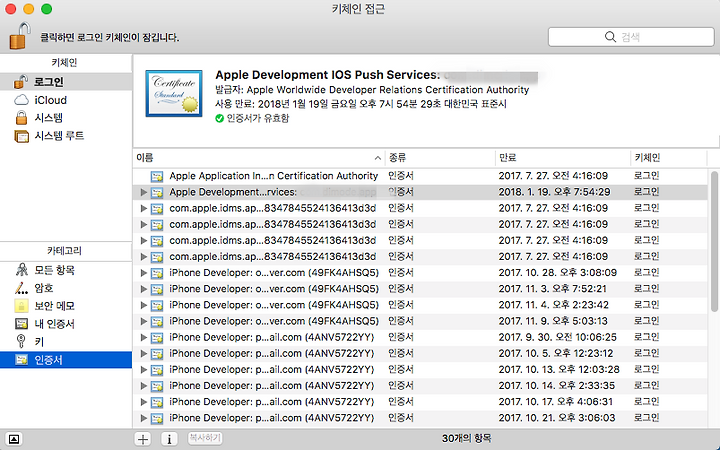Viewport: 720px width, 450px height.
Task: Select iPhone Developer row expiring 2017. 10. 17.
Action: 420,402
